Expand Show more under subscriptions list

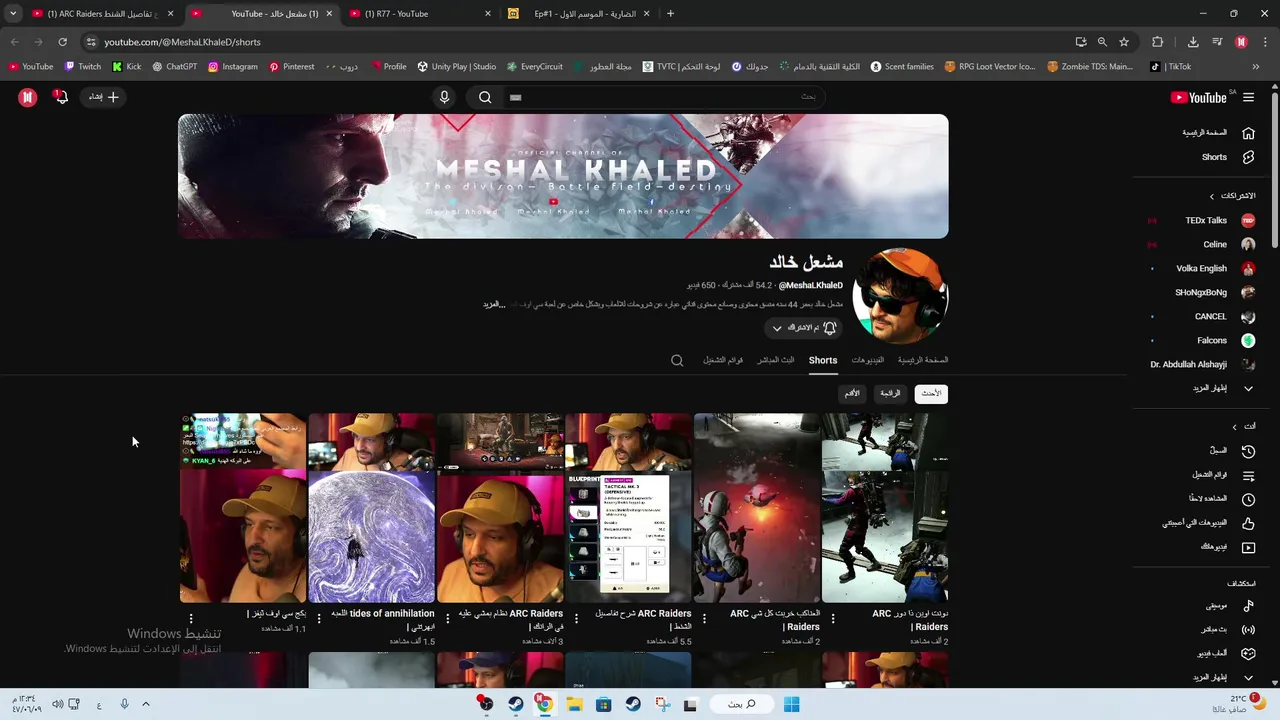point(1222,388)
